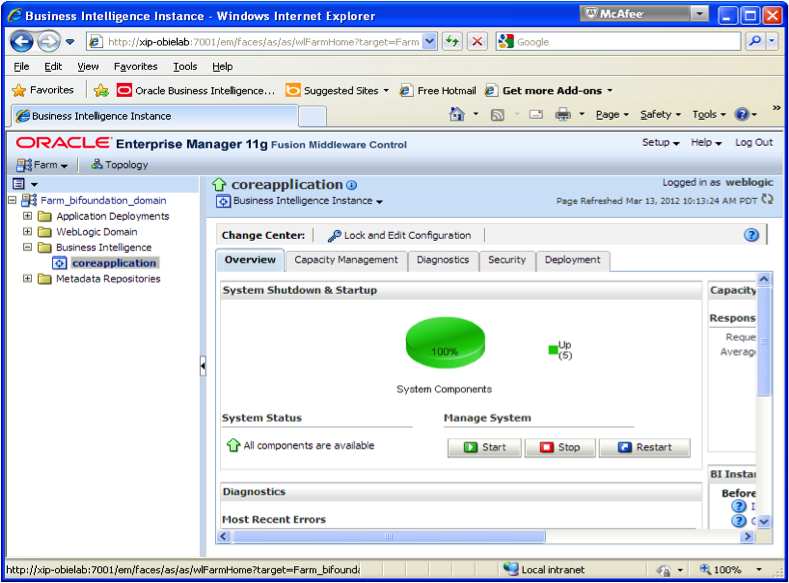The width and height of the screenshot is (789, 583).
Task: Expand the Application Deployments tree node
Action: (28, 216)
